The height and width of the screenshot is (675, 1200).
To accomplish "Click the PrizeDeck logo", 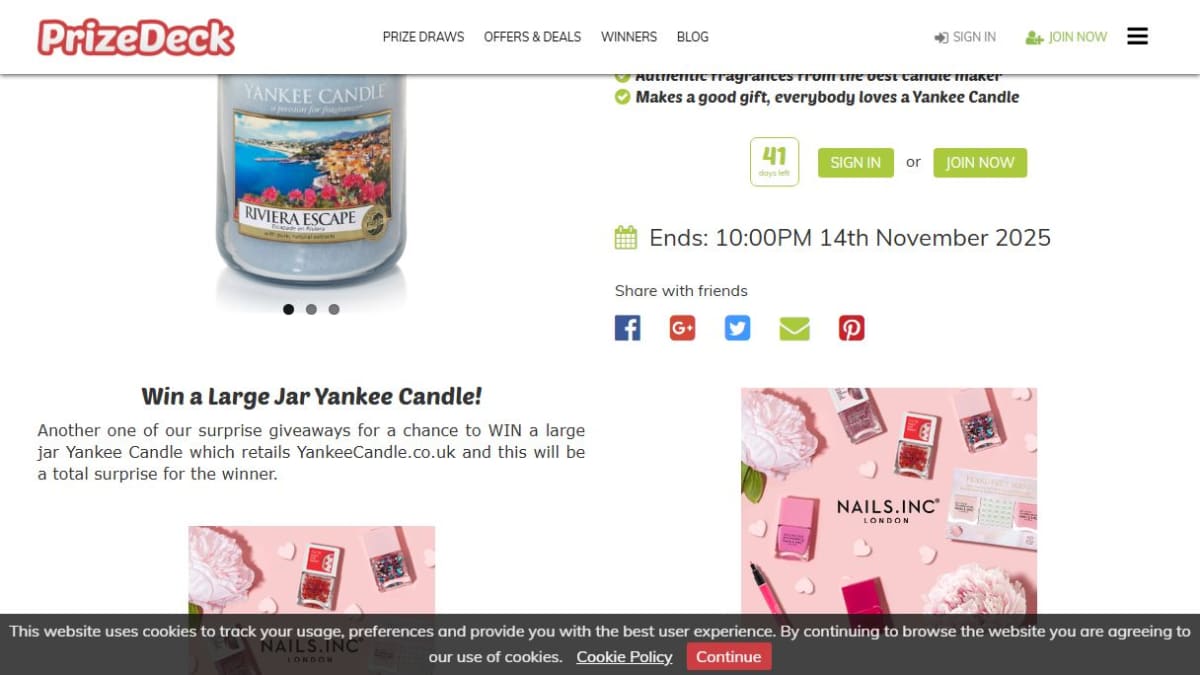I will [136, 37].
